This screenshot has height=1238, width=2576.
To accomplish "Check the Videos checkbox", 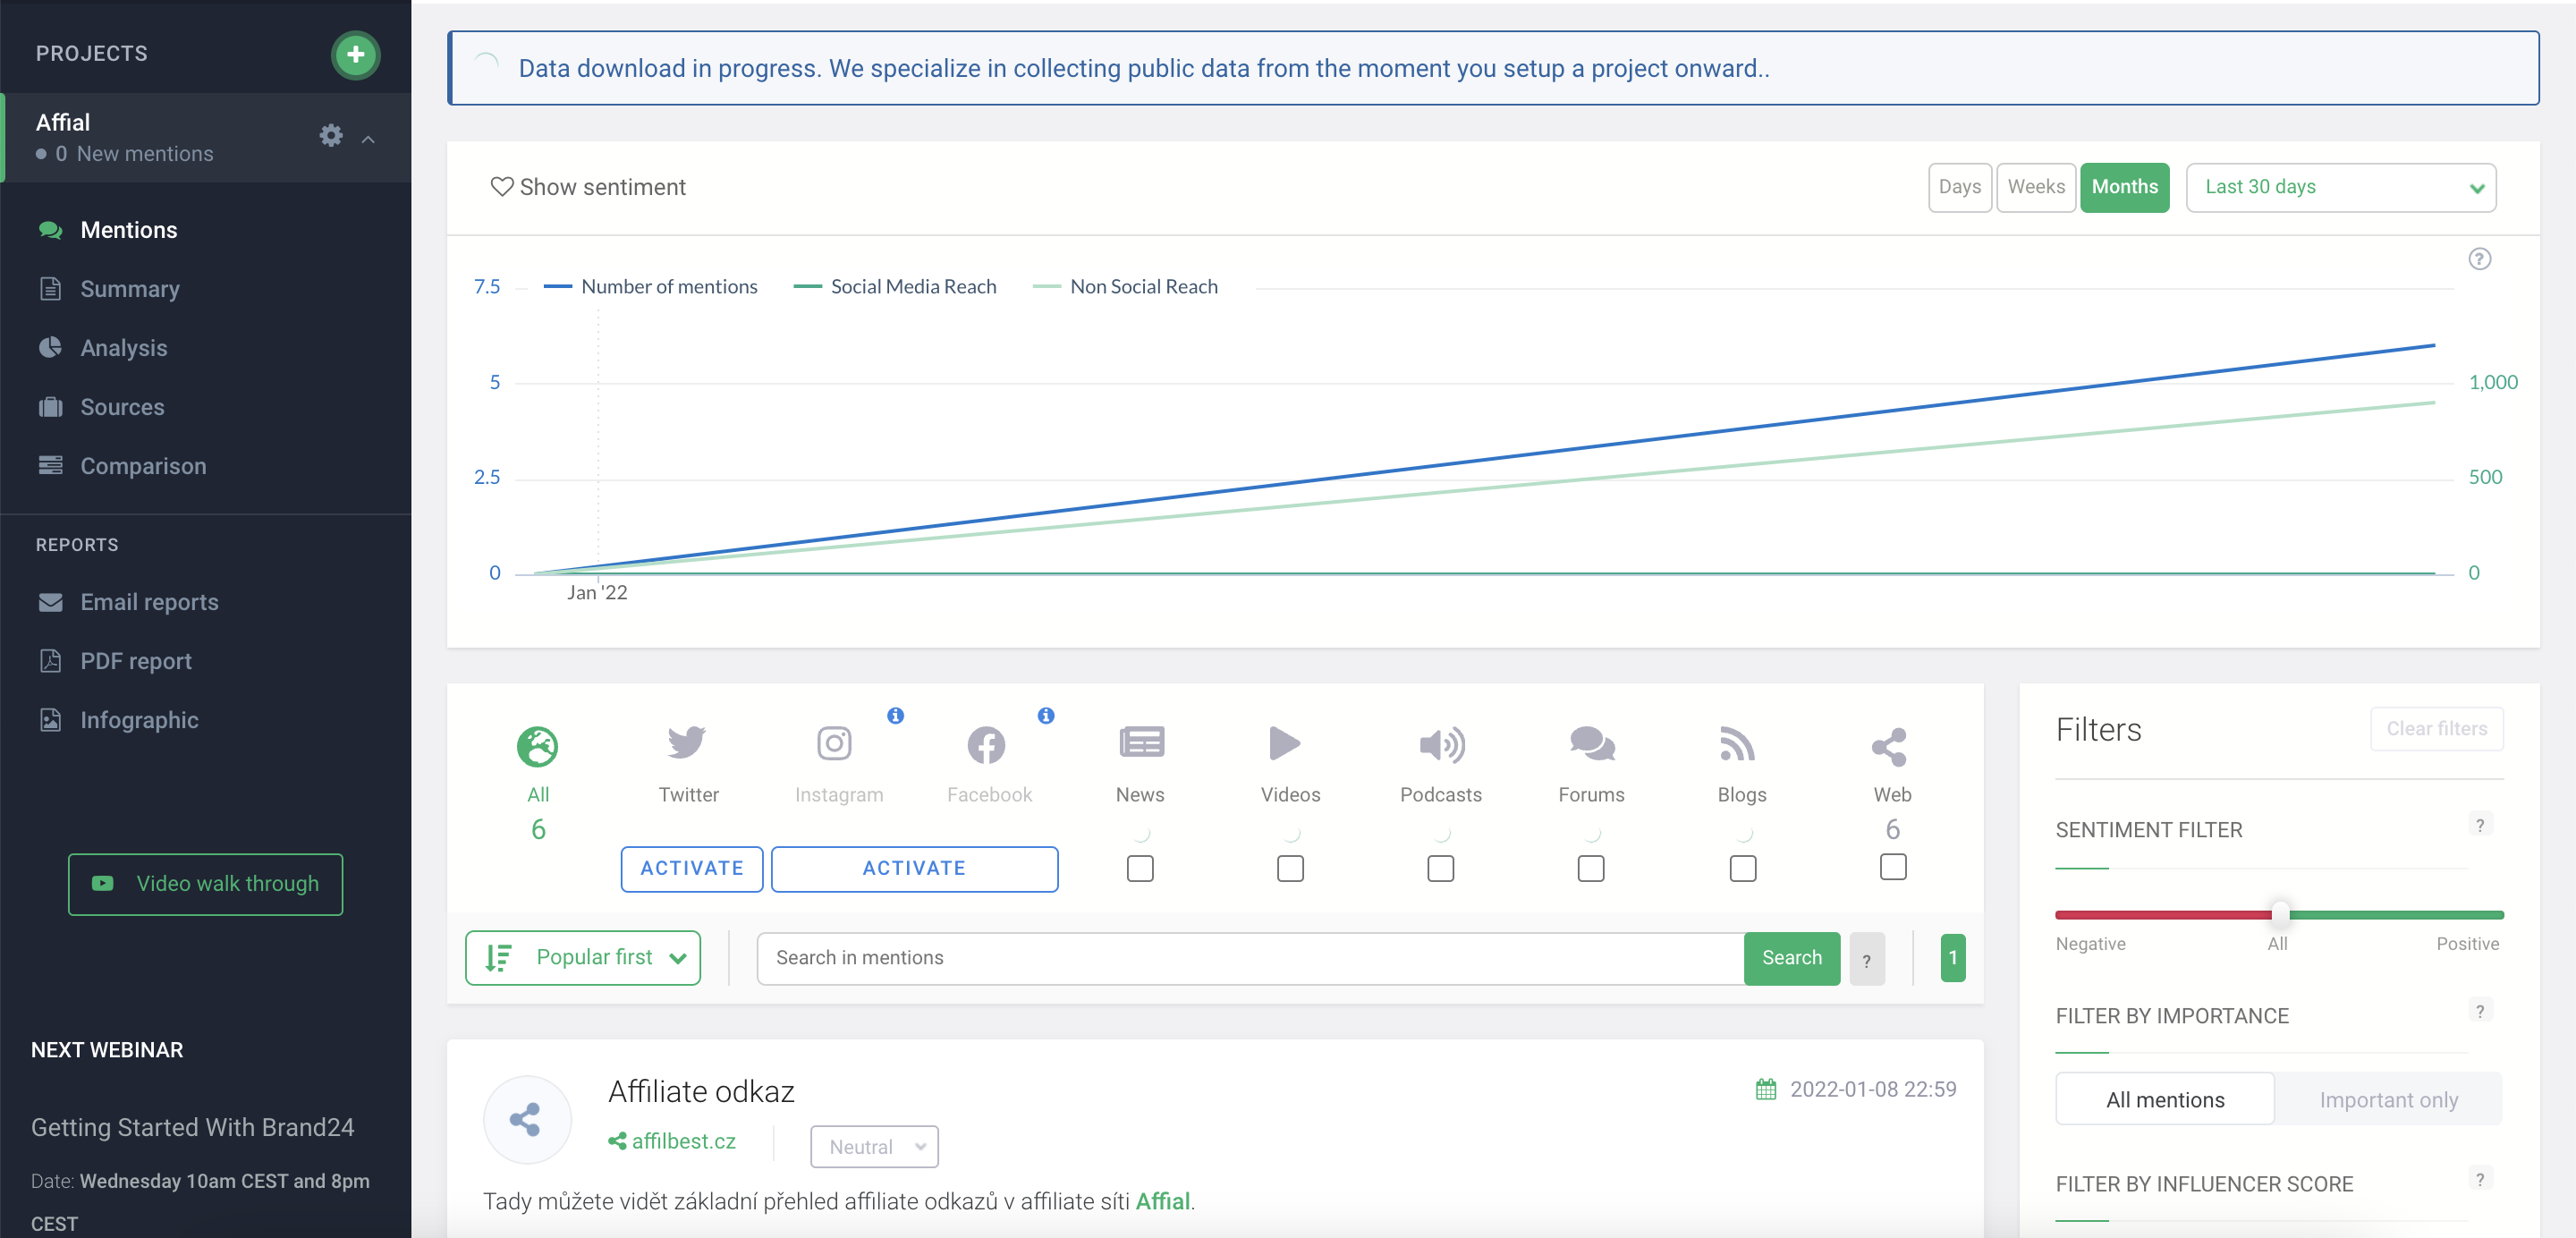I will click(1290, 868).
